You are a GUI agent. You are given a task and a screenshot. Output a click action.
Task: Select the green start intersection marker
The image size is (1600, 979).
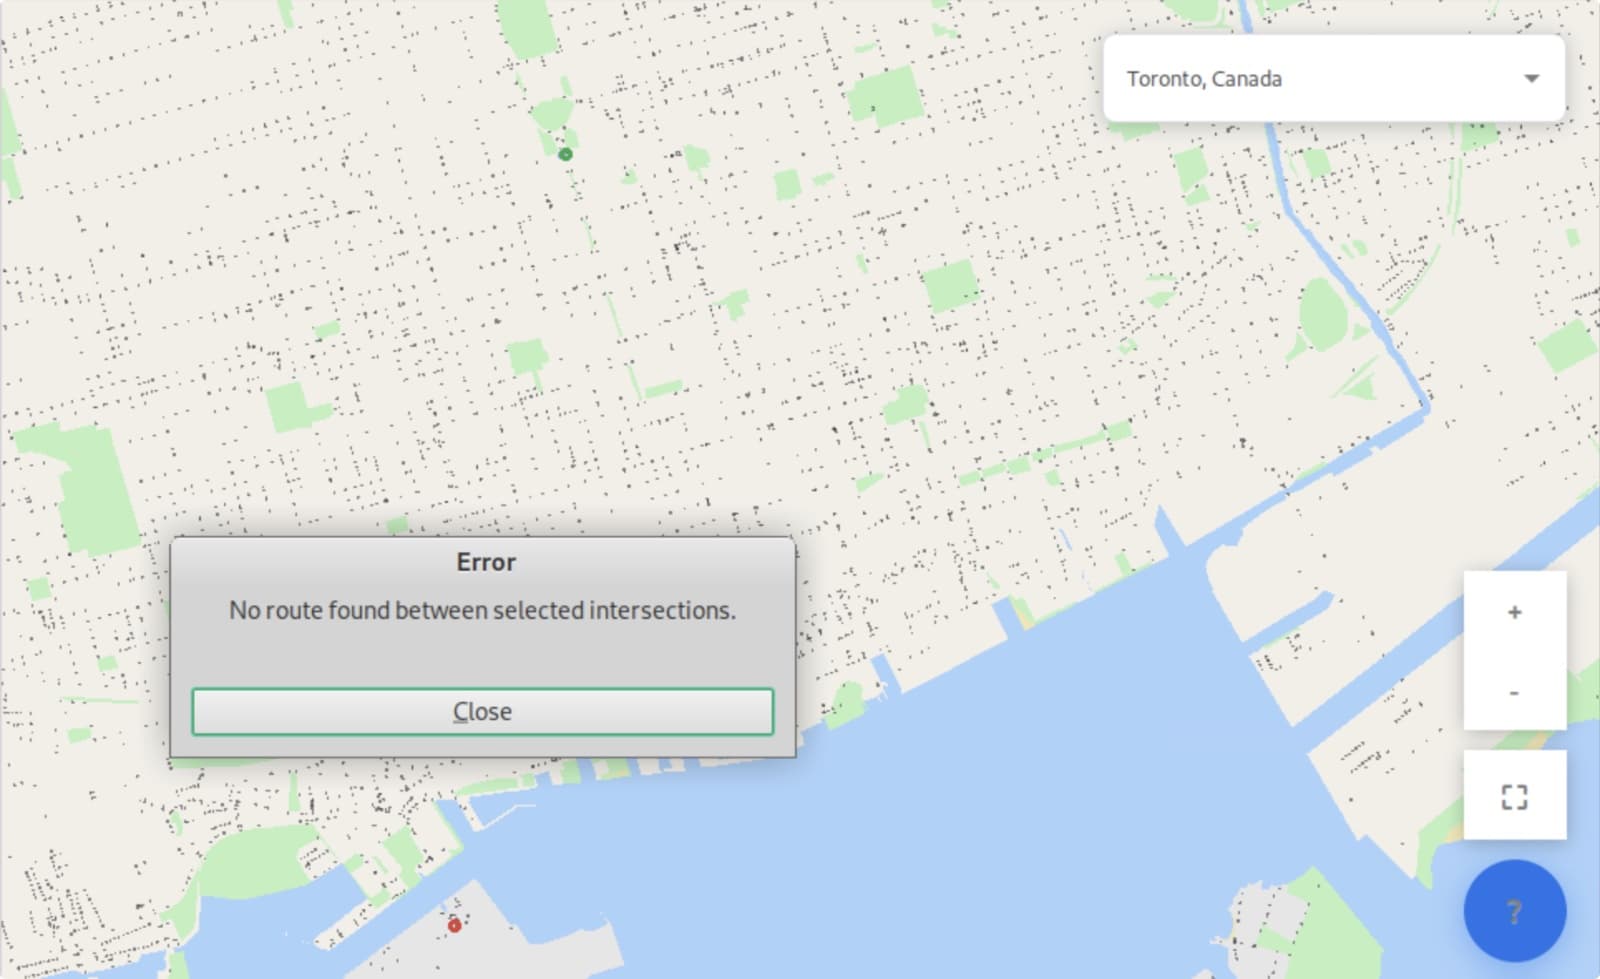565,155
